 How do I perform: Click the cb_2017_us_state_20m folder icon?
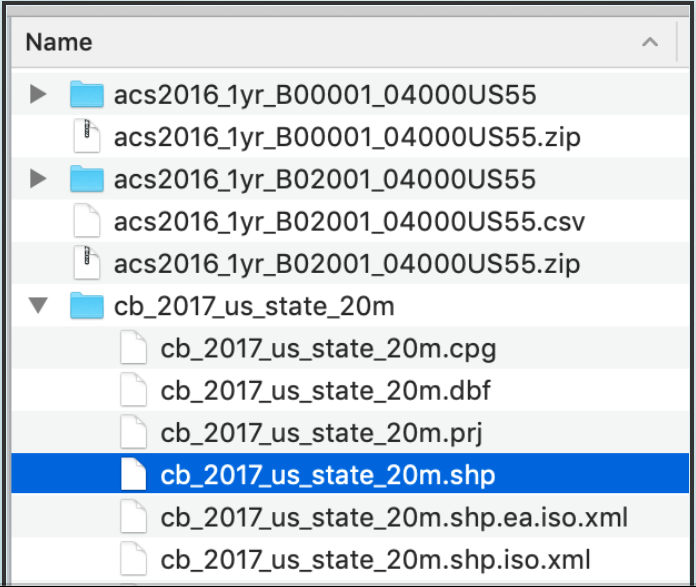88,307
